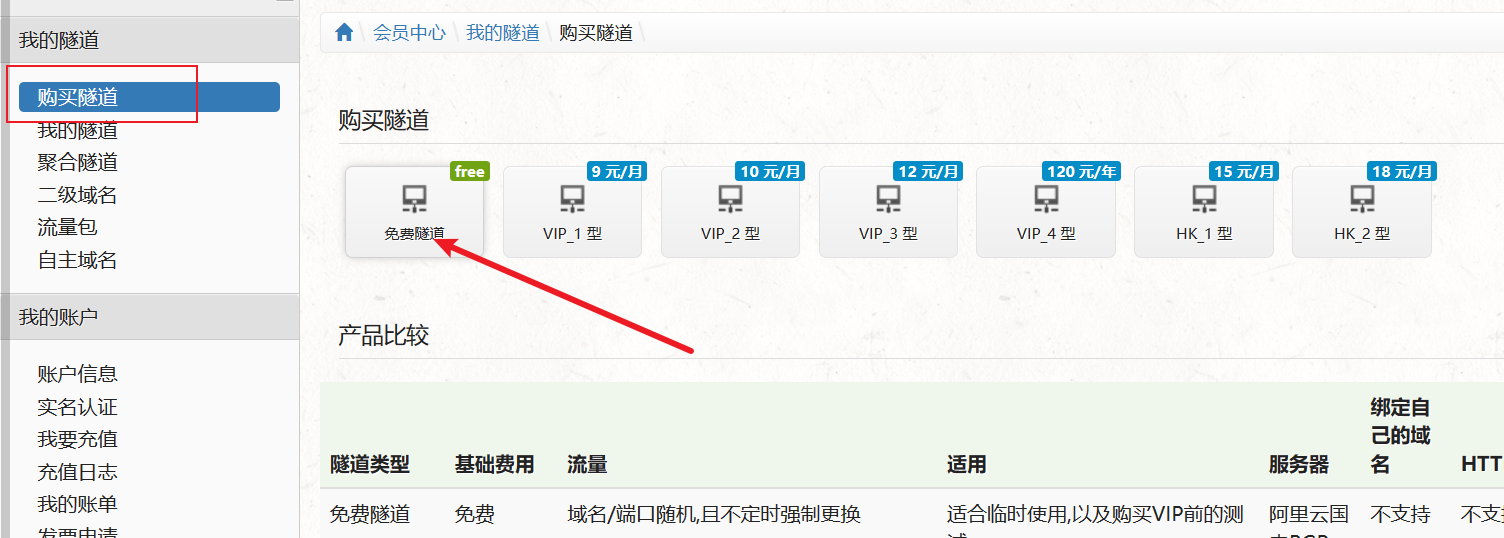This screenshot has width=1504, height=538.
Task: Navigate to 聚合隧道 in sidebar
Action: pos(78,162)
